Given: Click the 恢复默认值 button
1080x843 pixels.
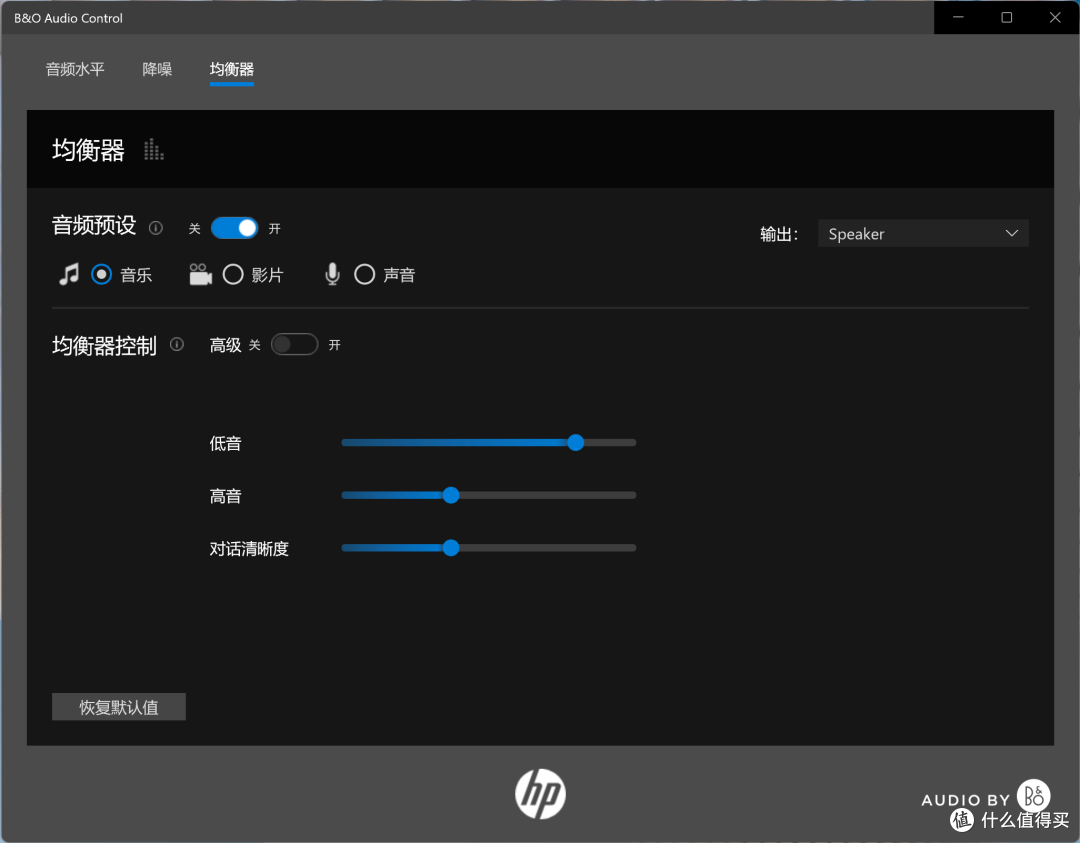Looking at the screenshot, I should 118,707.
